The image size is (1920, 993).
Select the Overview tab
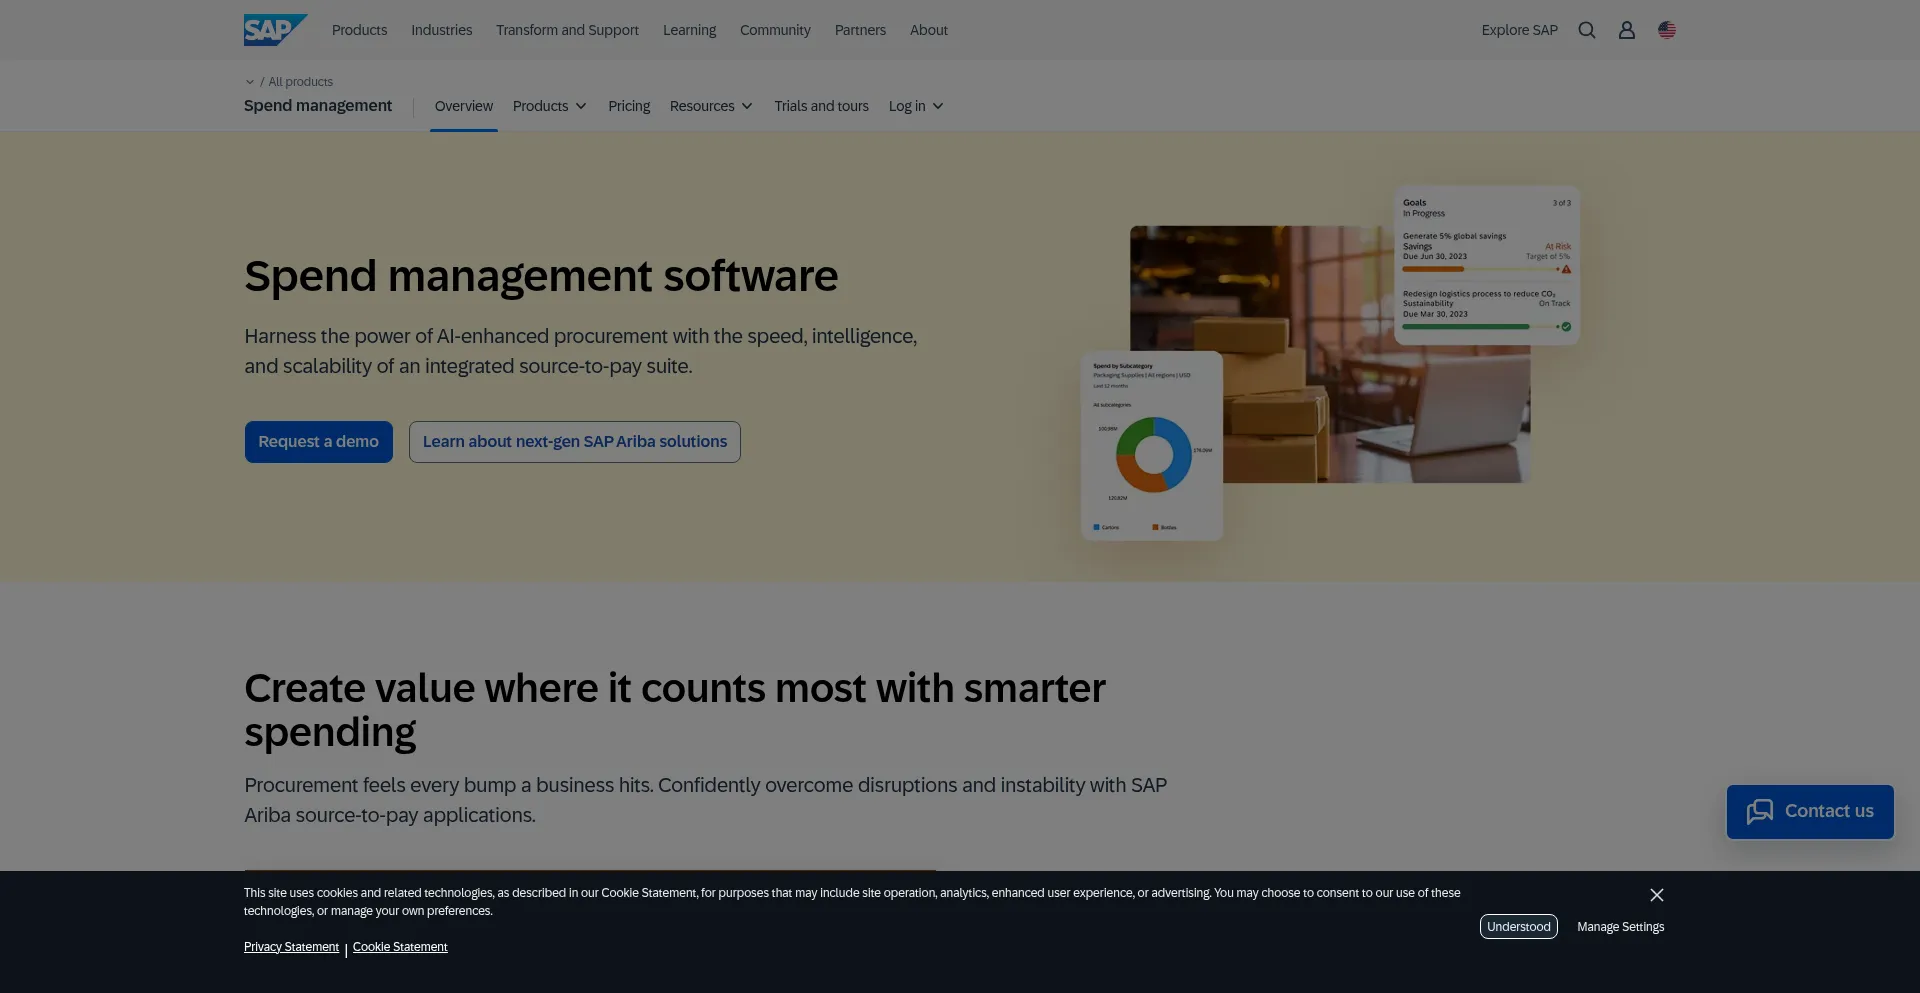(463, 106)
